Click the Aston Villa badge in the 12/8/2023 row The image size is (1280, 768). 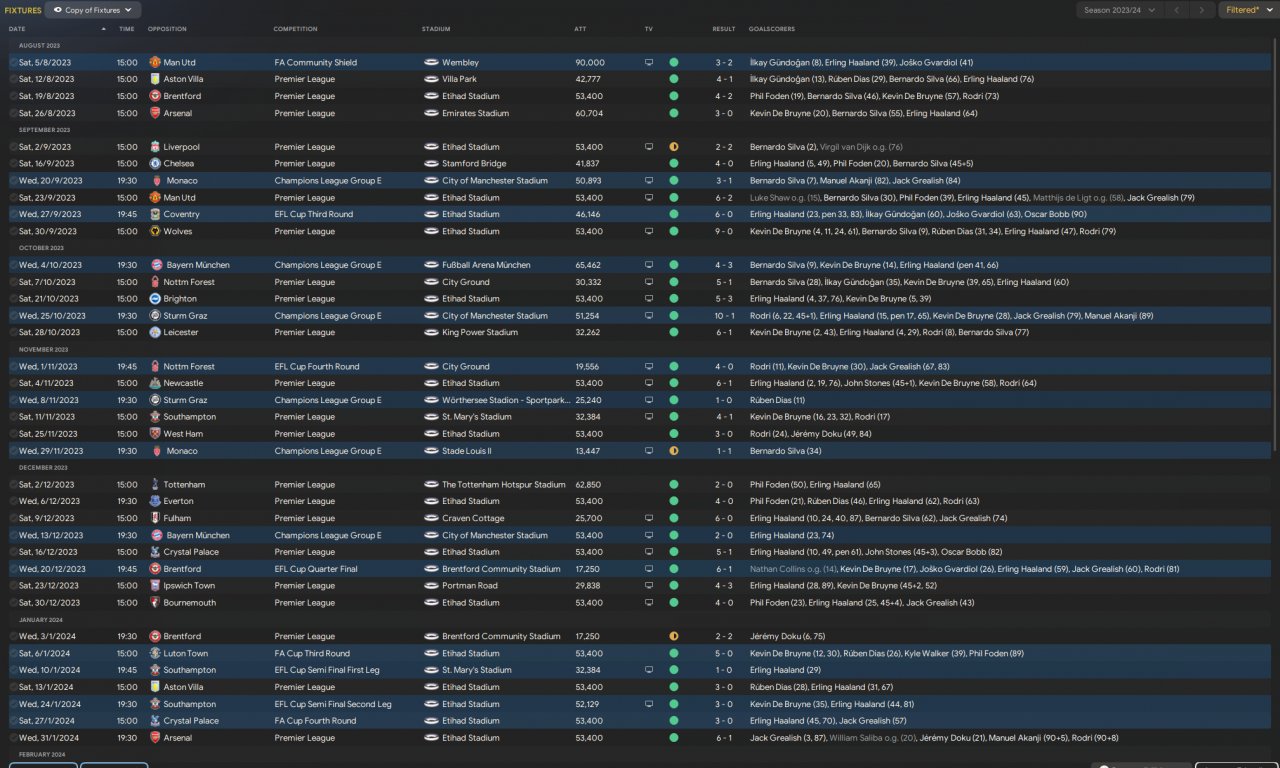(x=155, y=79)
